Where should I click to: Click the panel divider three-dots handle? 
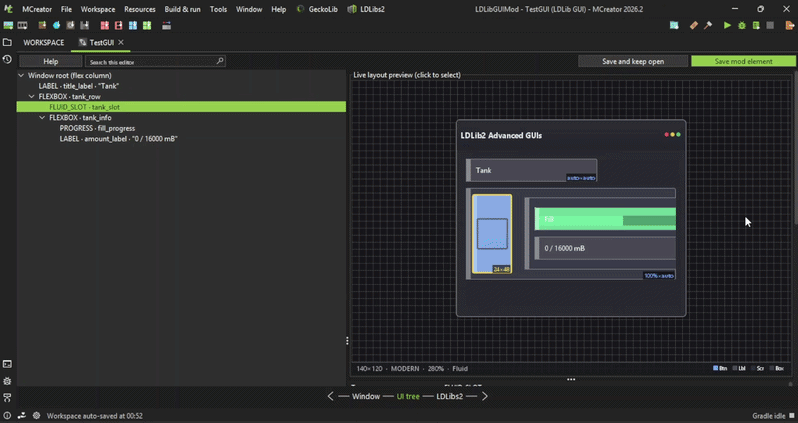[348, 341]
